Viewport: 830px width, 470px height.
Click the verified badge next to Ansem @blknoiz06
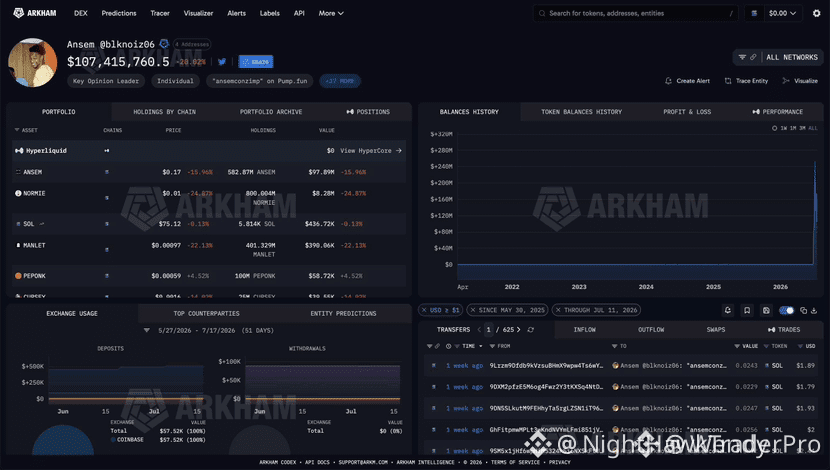click(x=164, y=44)
